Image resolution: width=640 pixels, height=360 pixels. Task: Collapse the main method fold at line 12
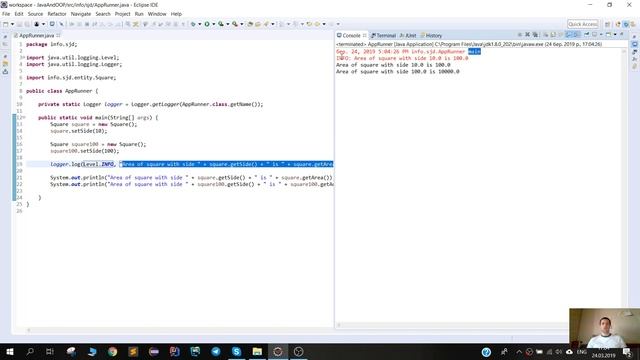point(24,118)
